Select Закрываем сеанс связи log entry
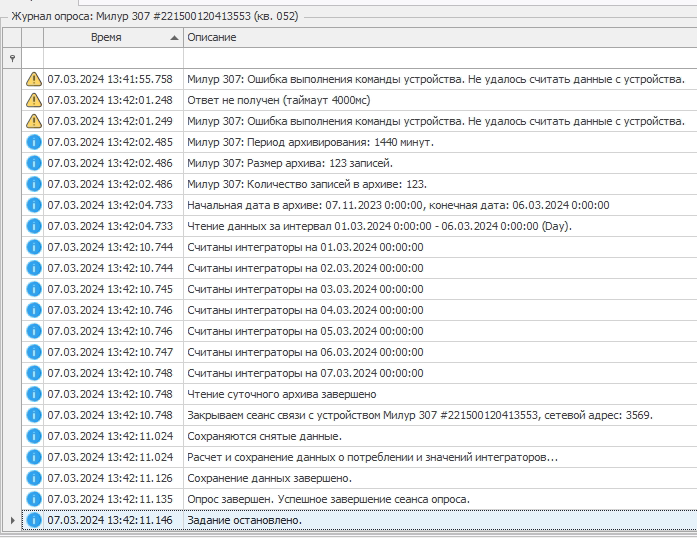The height and width of the screenshot is (538, 697). (x=420, y=415)
